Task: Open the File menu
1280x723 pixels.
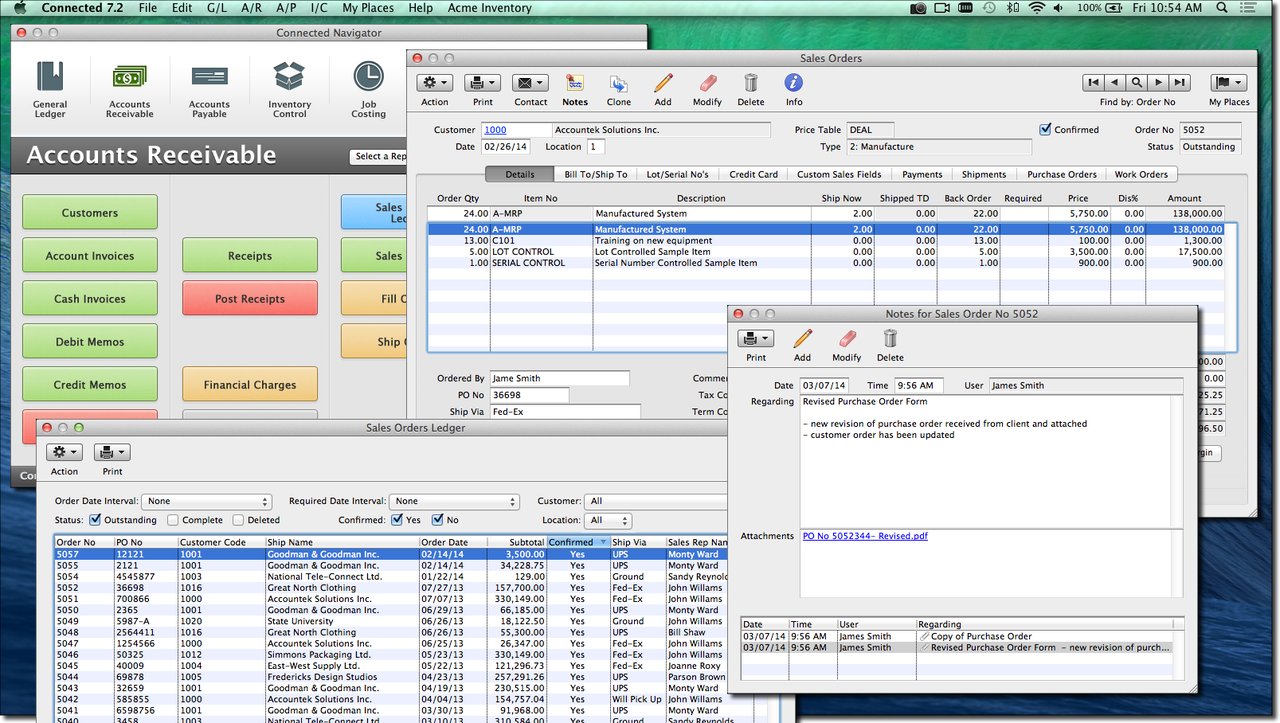Action: point(148,8)
